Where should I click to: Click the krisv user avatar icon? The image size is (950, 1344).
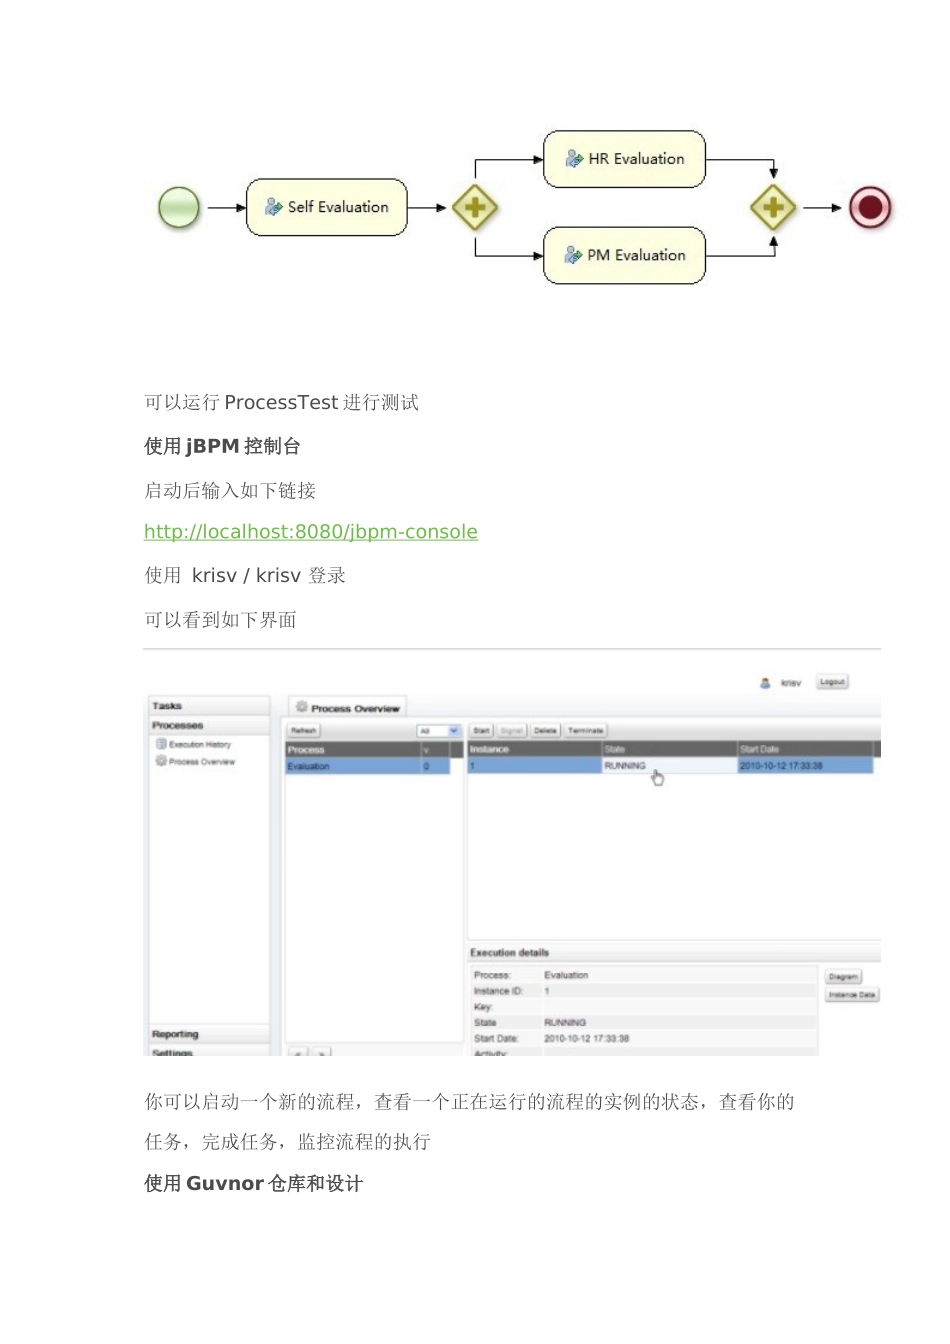pos(765,683)
